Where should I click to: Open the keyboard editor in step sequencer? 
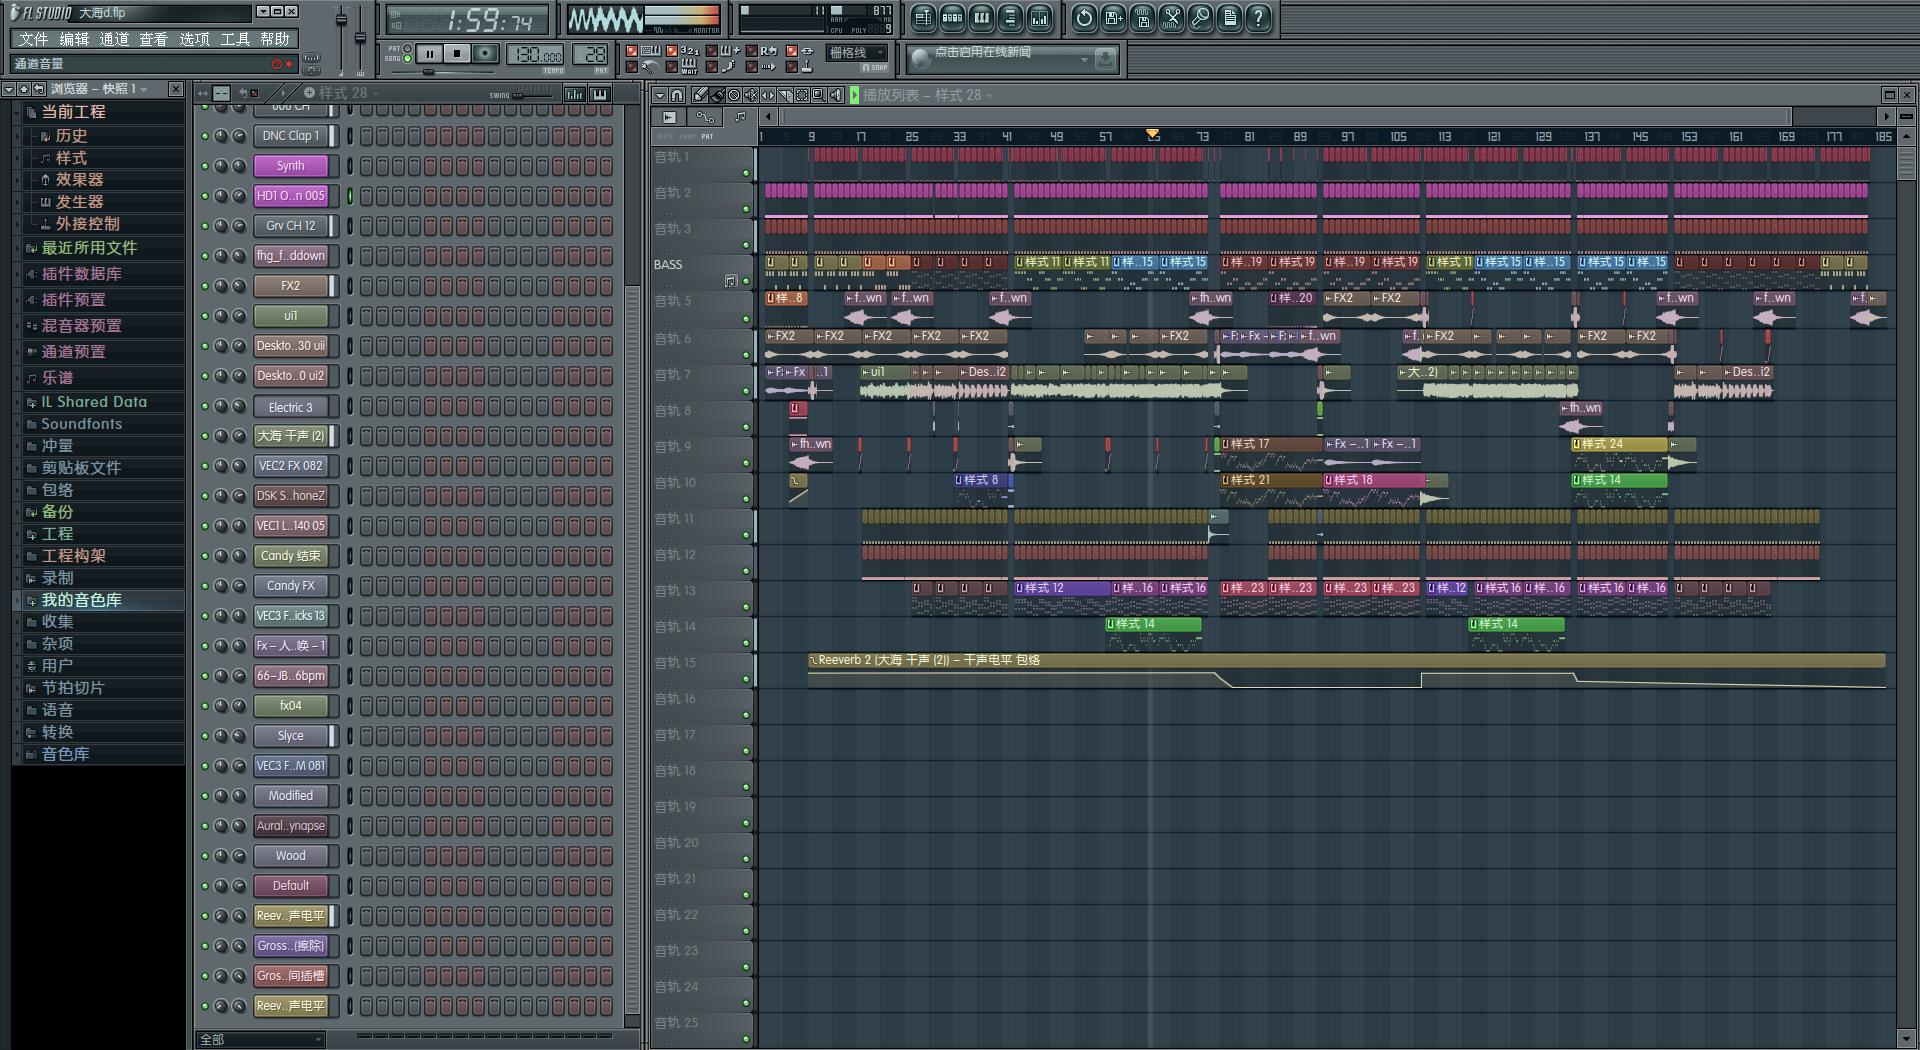600,94
